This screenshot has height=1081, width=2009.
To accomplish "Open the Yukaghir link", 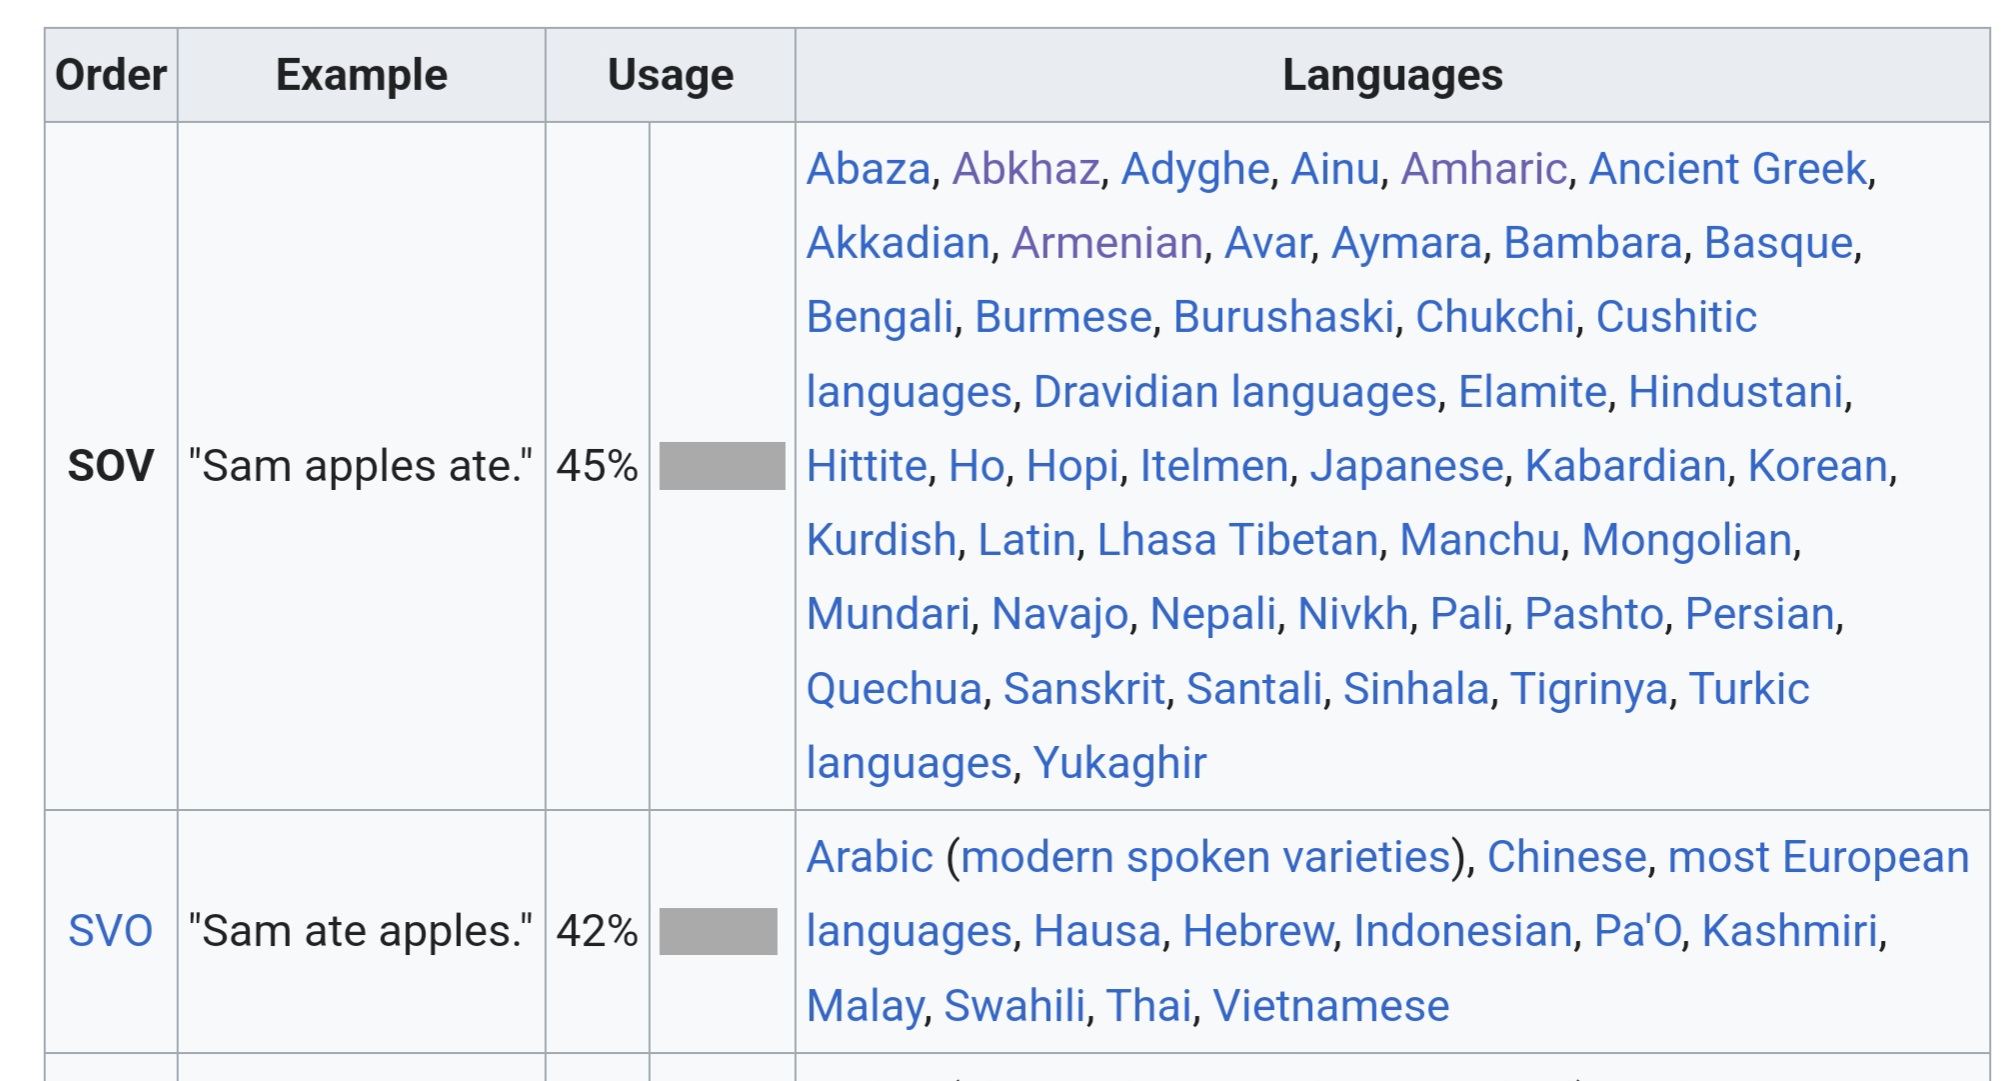I will point(1120,763).
